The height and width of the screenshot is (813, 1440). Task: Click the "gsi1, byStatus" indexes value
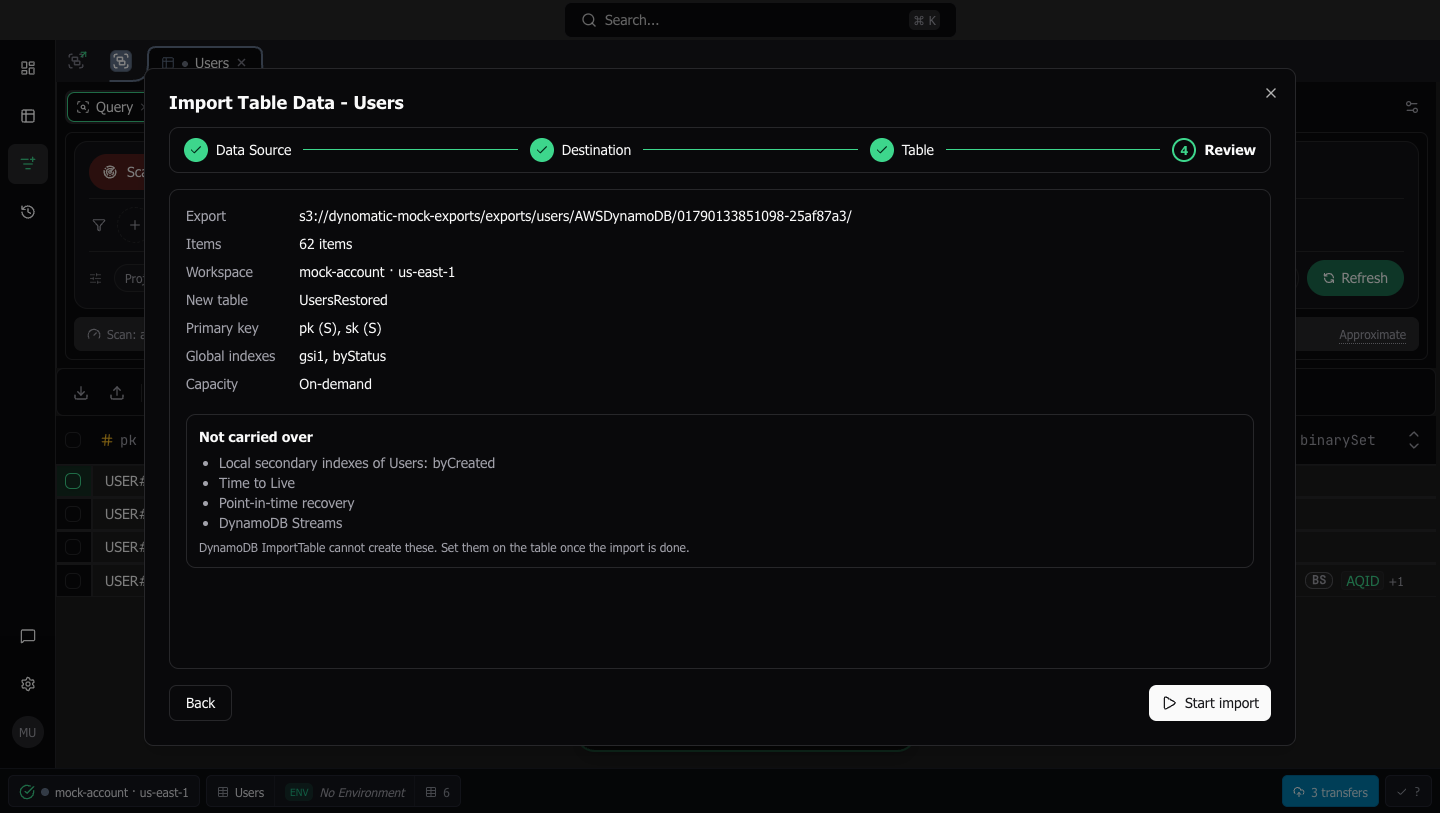pos(342,356)
